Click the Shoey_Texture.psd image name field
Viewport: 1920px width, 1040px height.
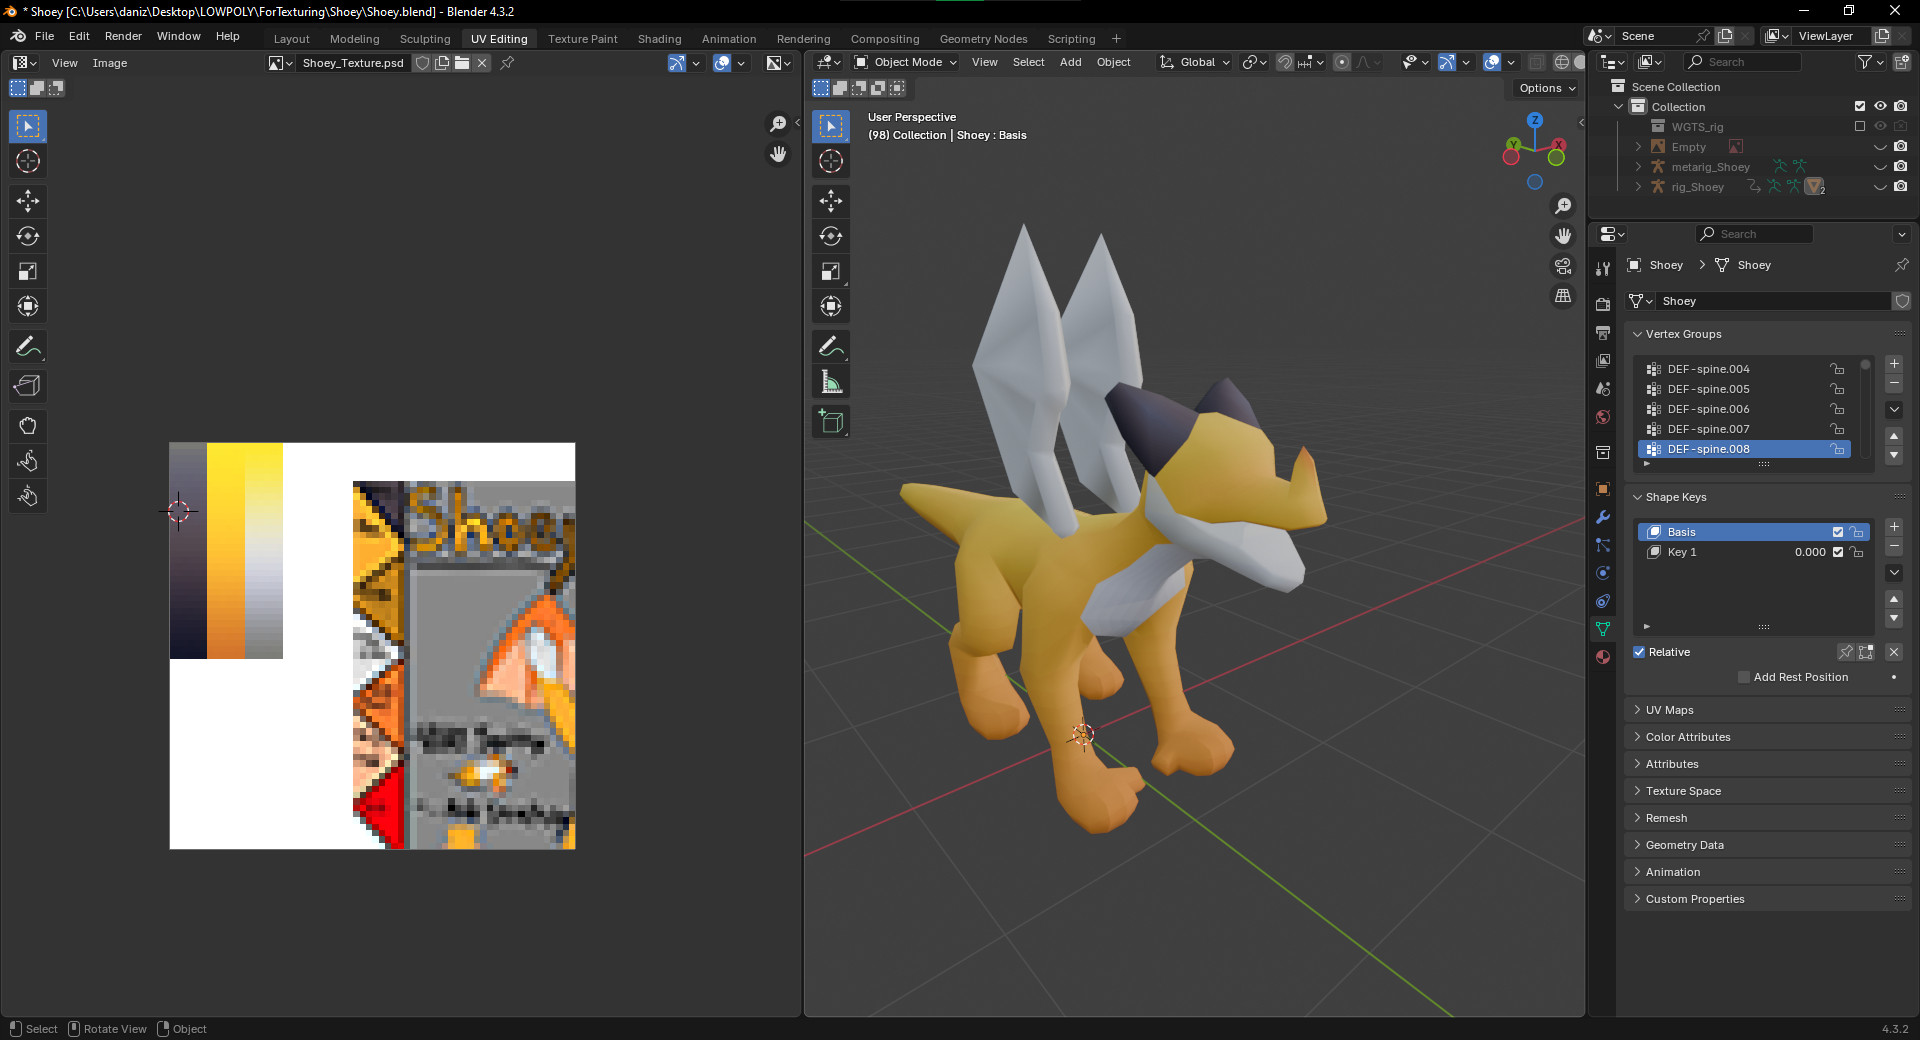point(353,63)
